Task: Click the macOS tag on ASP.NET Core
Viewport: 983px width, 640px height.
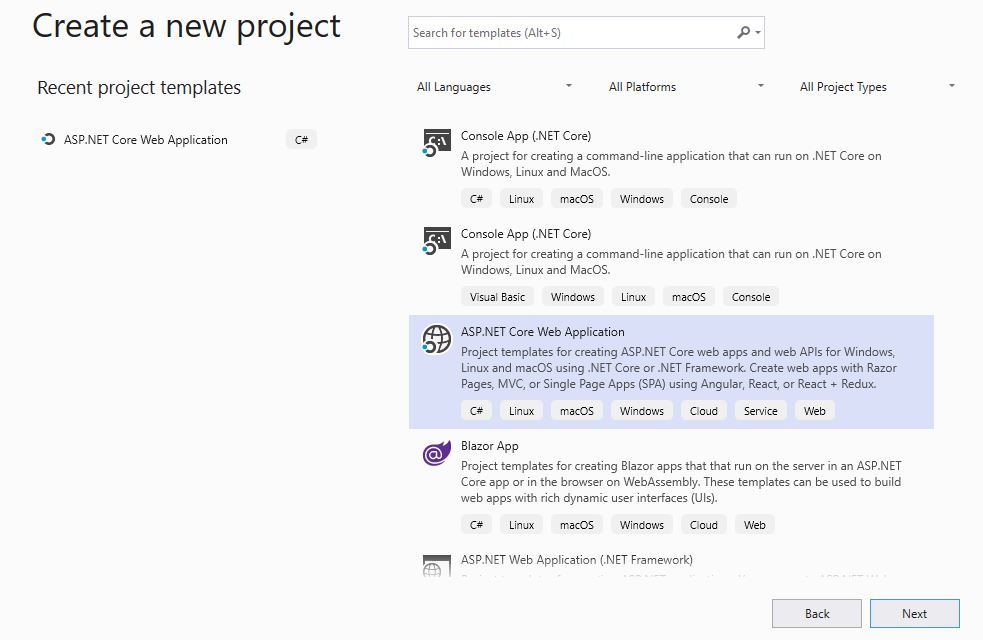Action: 576,411
